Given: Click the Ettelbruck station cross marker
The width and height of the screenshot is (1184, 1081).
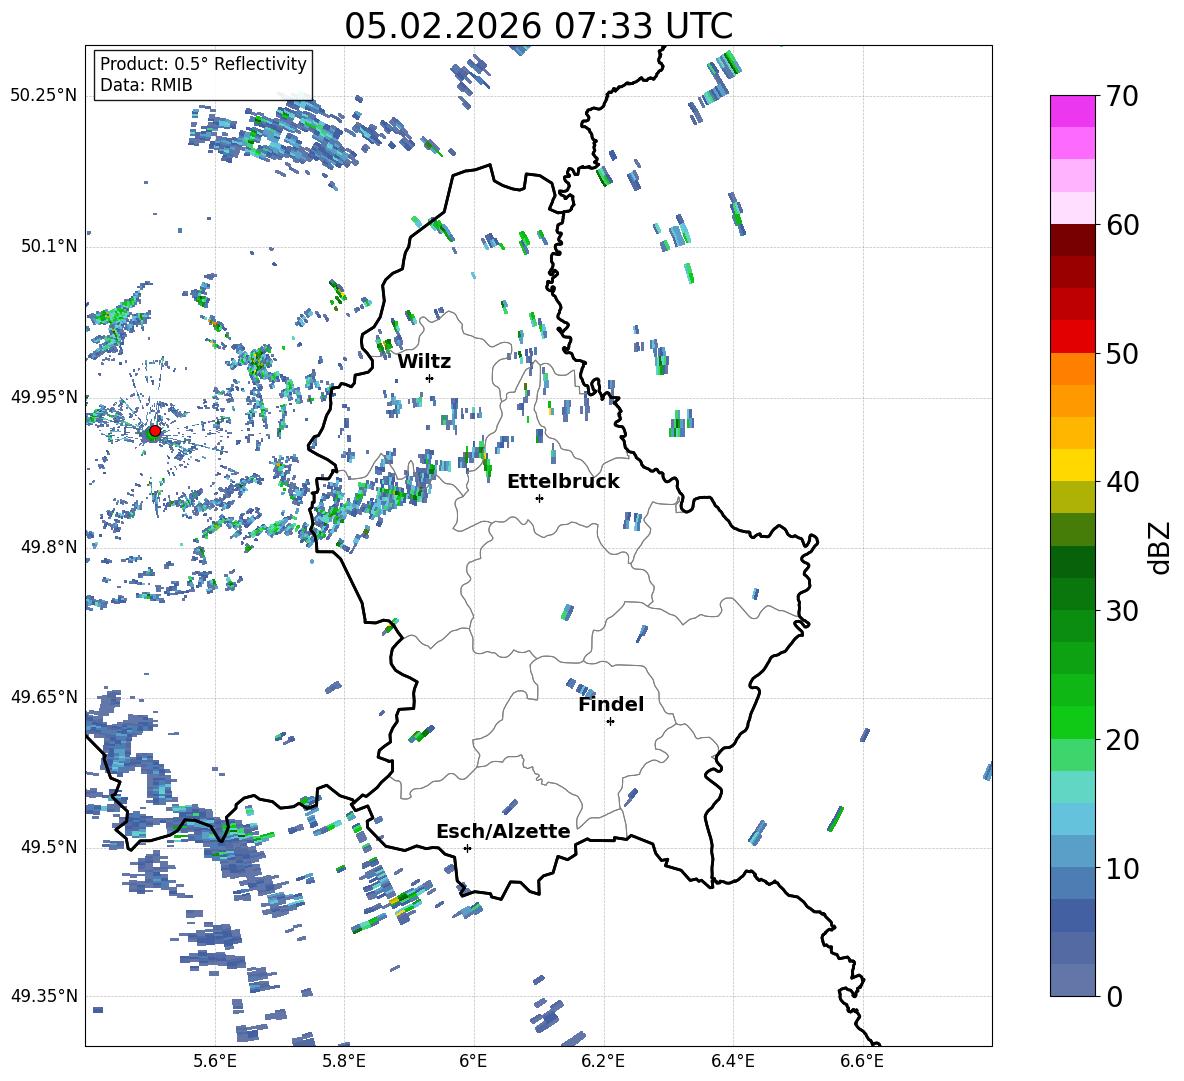Looking at the screenshot, I should (x=539, y=498).
